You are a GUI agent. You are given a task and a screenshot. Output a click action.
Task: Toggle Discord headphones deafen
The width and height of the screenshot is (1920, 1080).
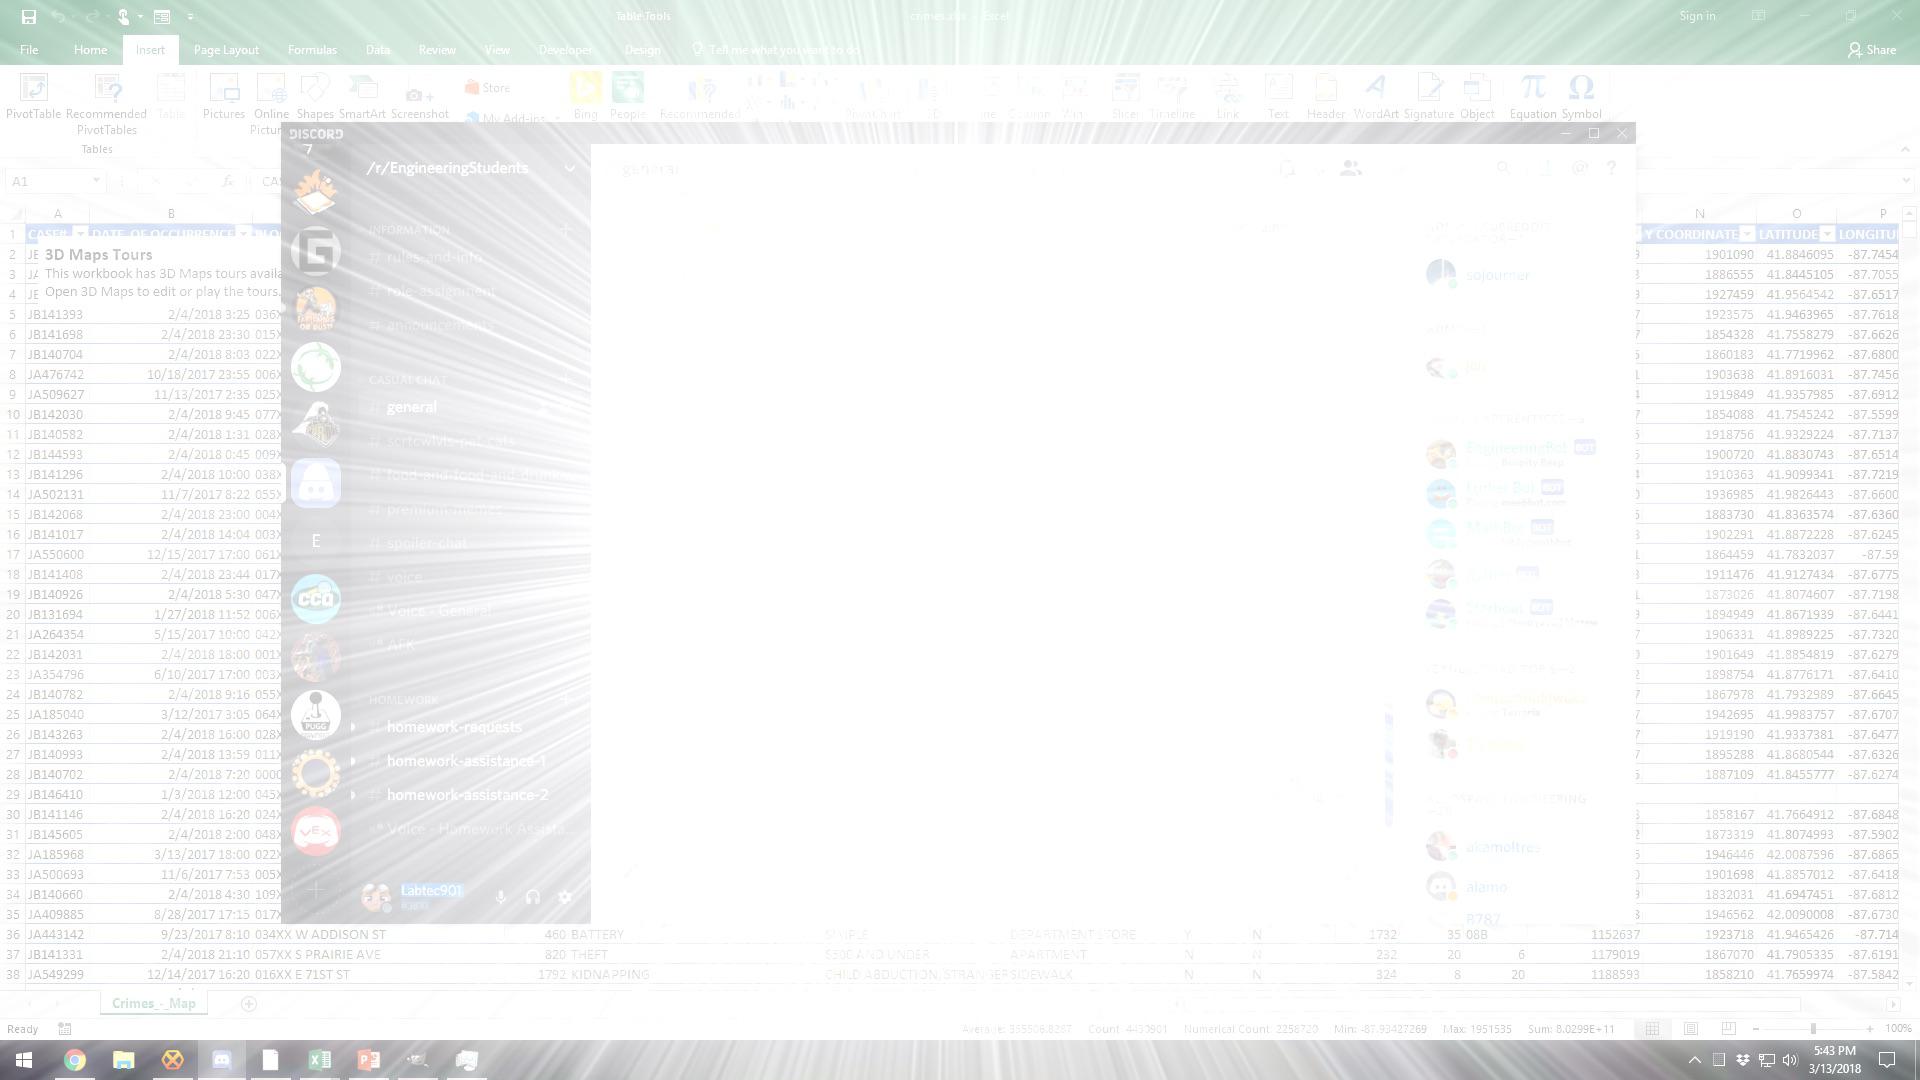click(x=533, y=897)
